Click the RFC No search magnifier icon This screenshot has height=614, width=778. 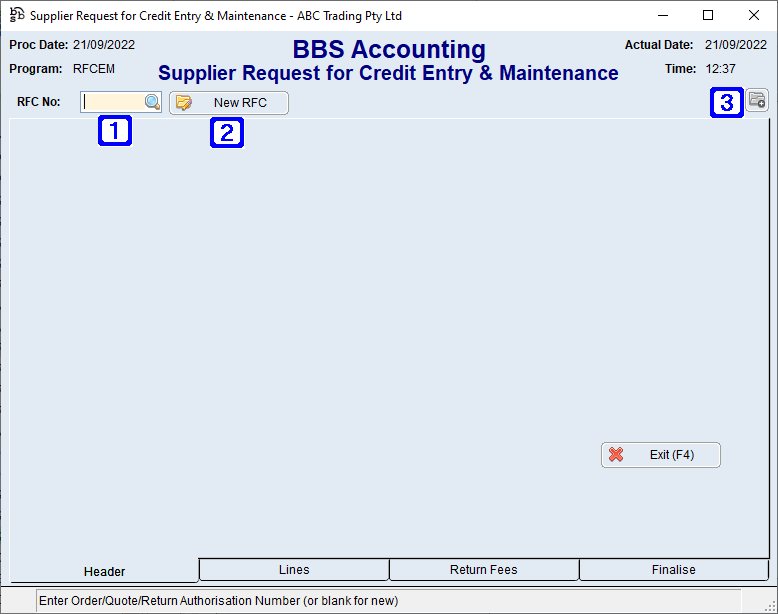point(152,102)
